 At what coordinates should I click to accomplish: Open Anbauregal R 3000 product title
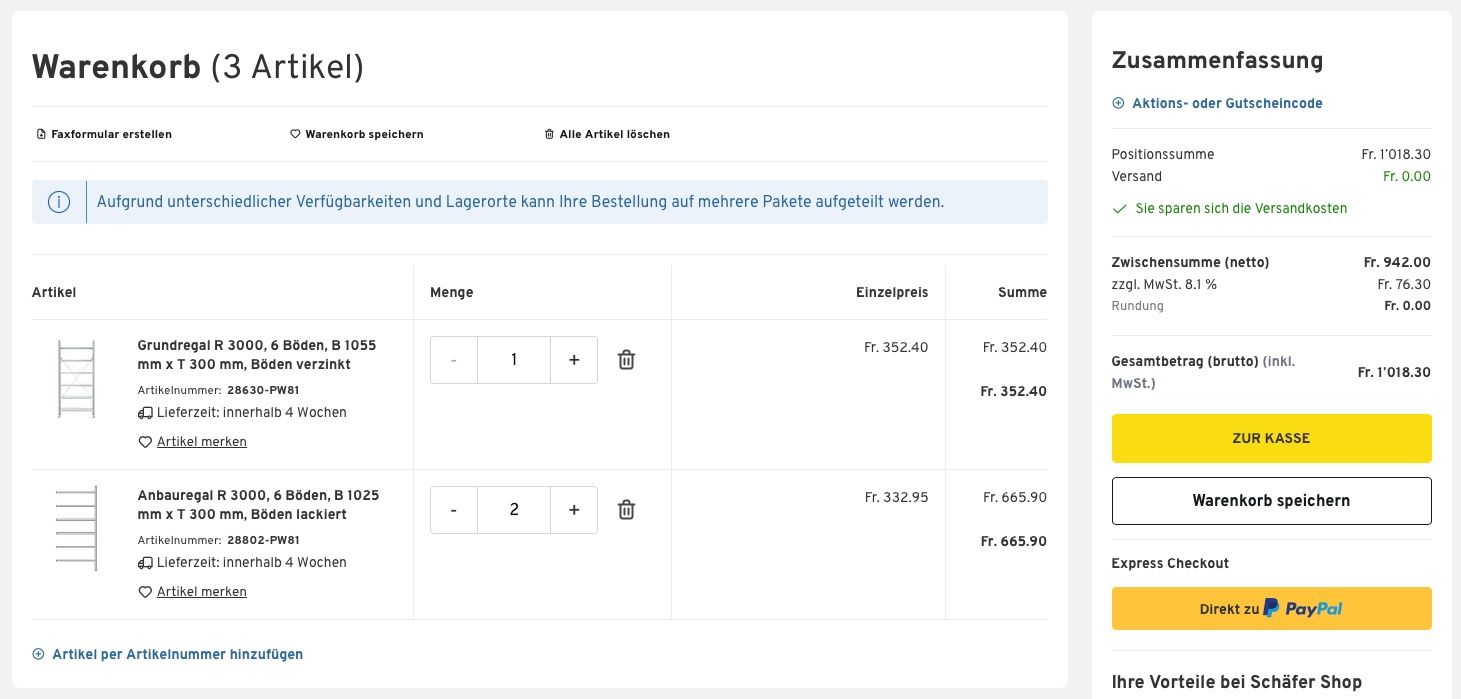tap(258, 505)
